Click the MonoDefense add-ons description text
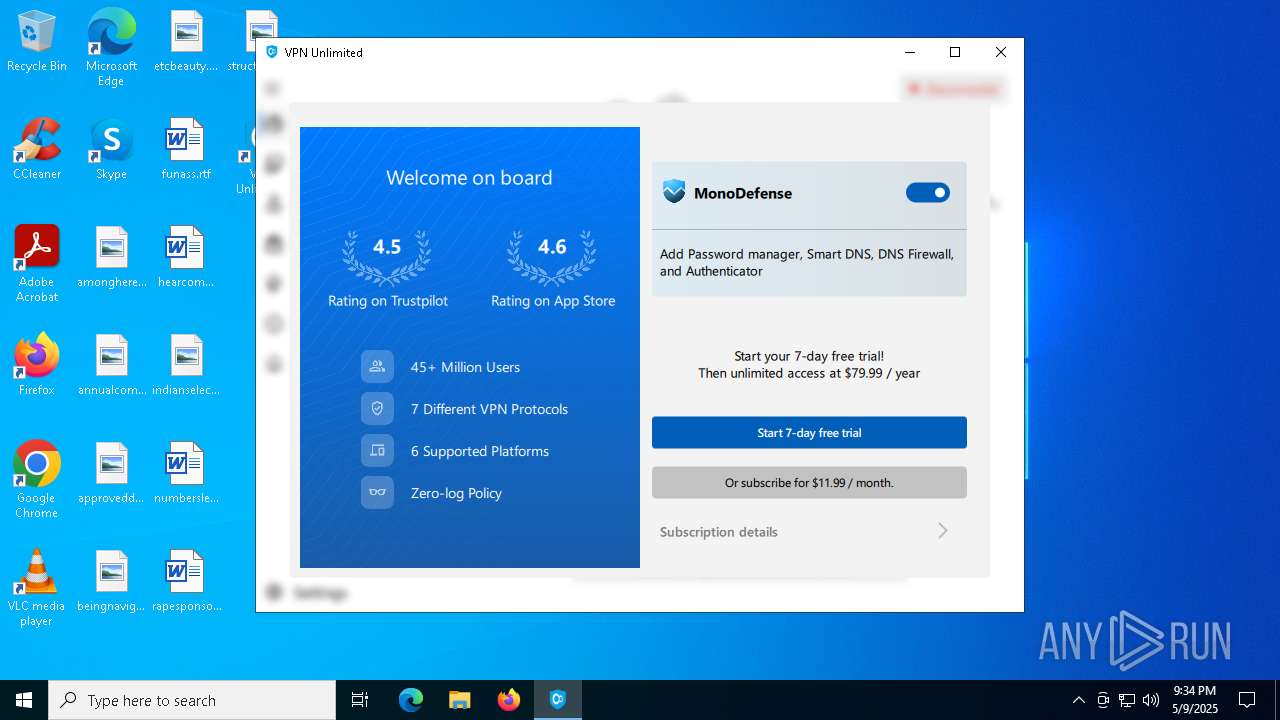 pos(807,263)
